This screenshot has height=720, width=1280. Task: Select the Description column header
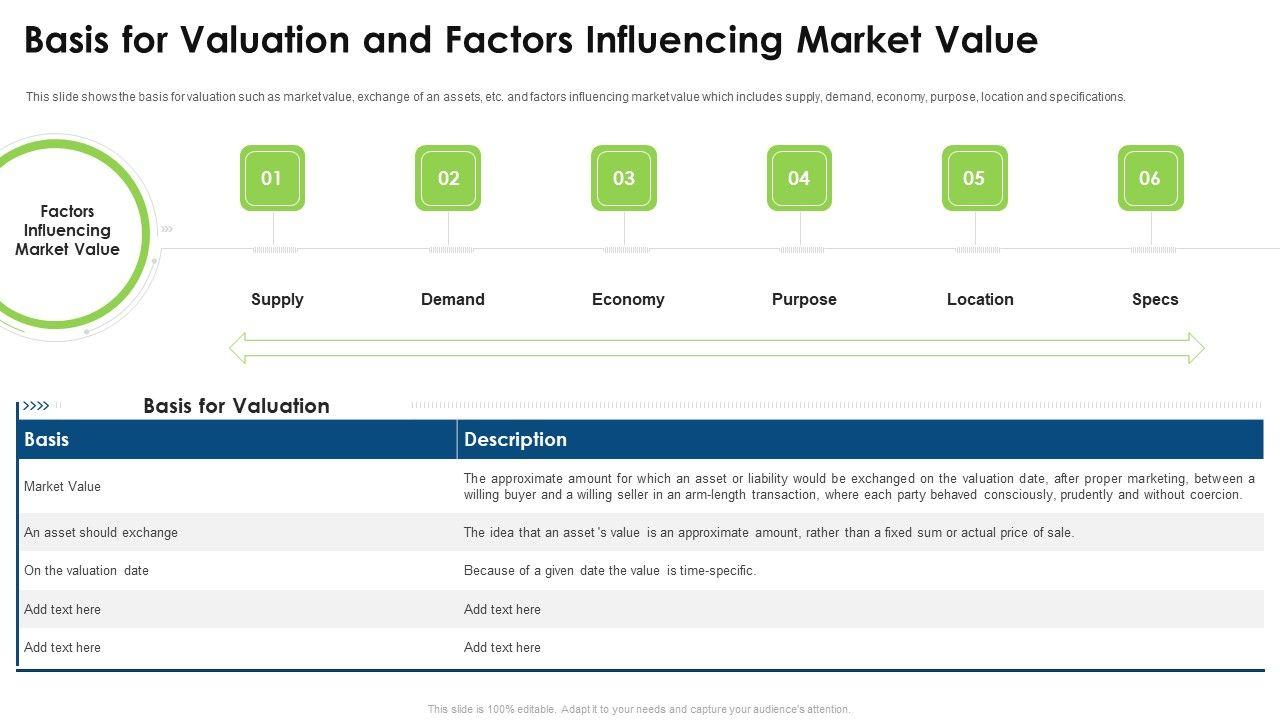515,439
